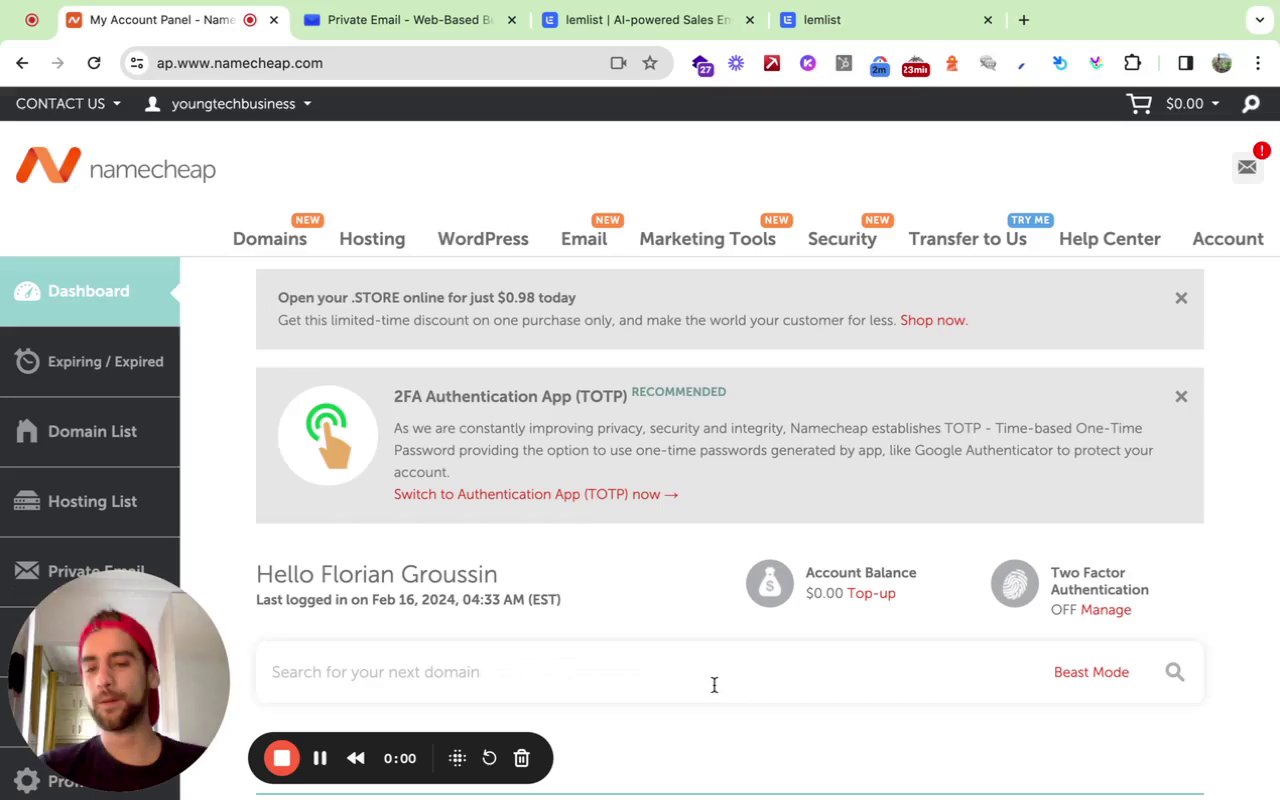Select Dashboard in the sidebar
1280x800 pixels.
(x=90, y=291)
